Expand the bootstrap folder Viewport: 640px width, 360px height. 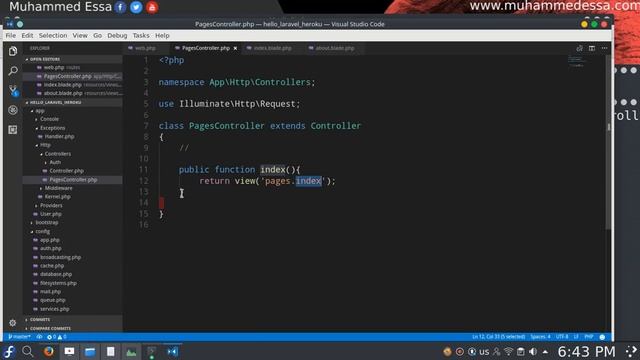(47, 222)
